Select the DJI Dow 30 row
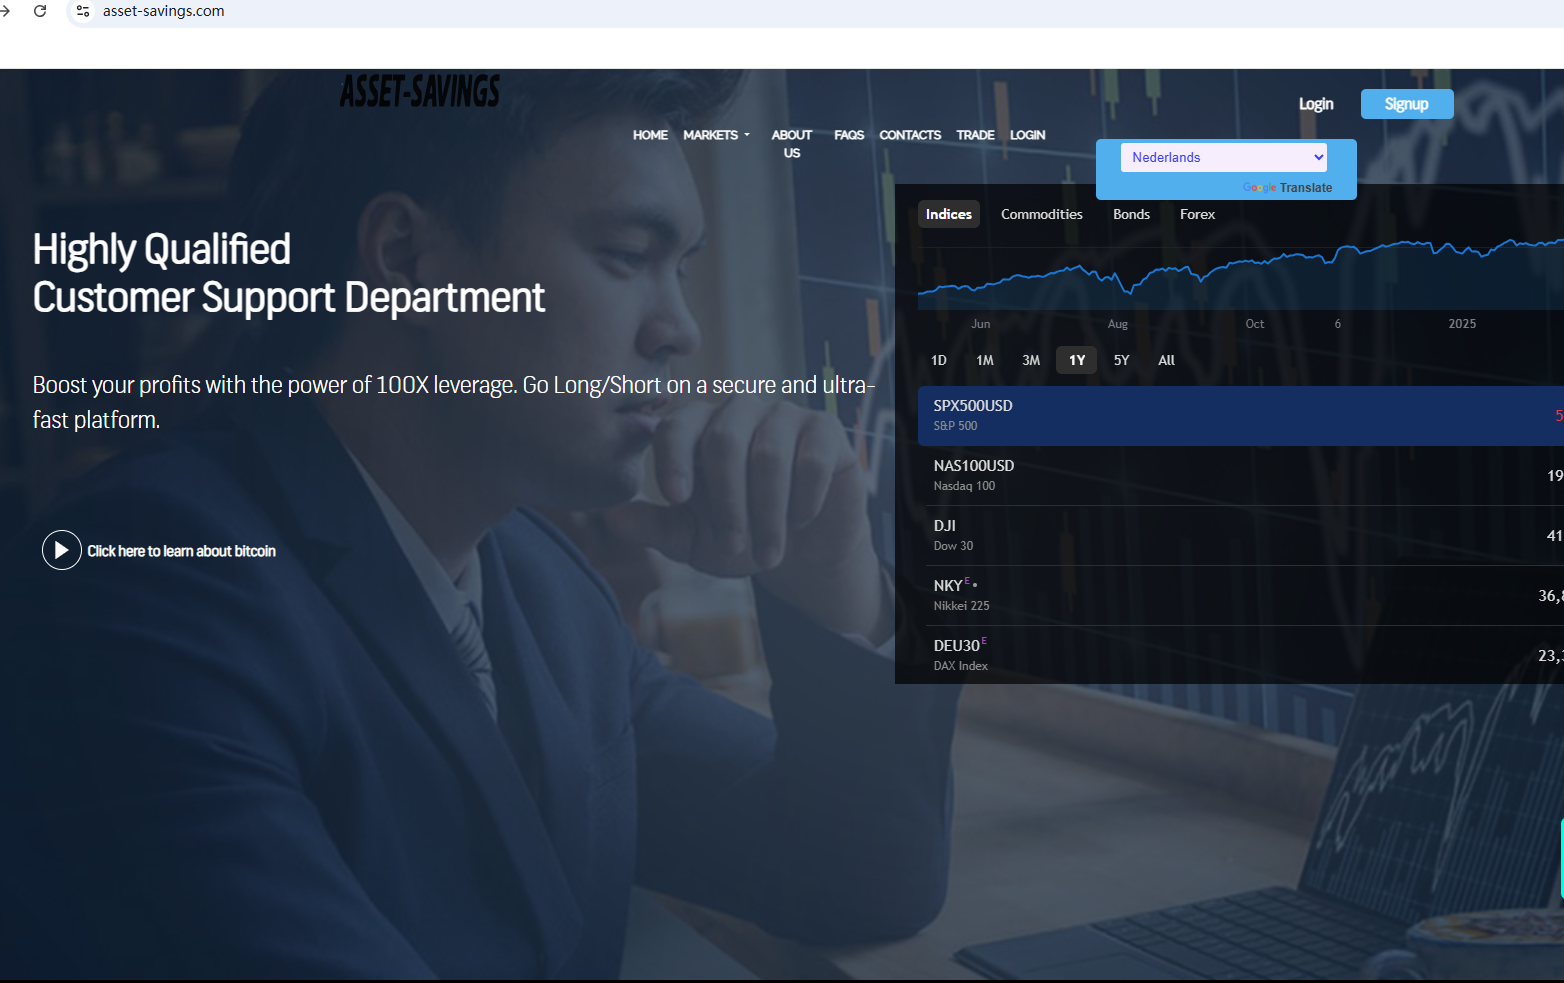 coord(1241,536)
